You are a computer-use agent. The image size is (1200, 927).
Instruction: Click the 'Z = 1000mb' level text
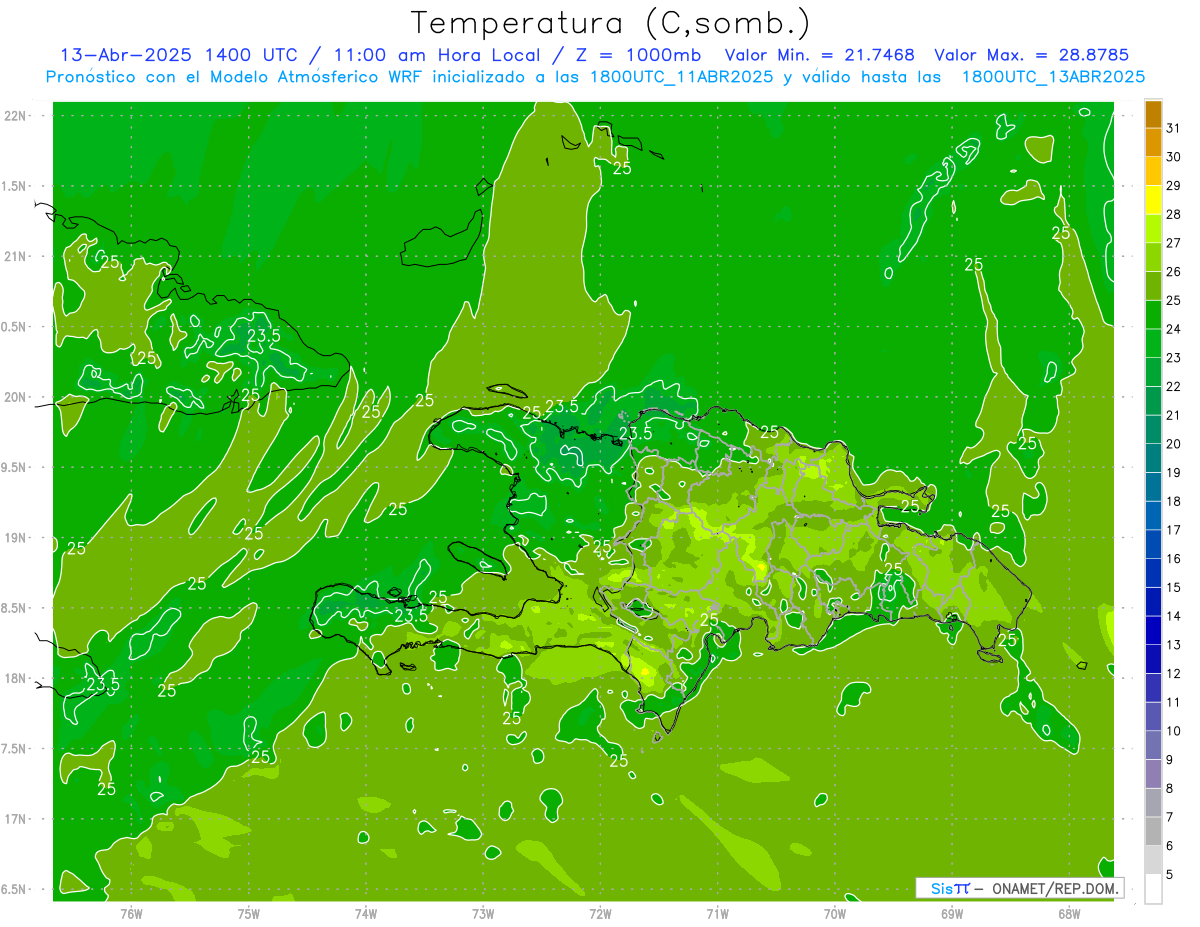[633, 55]
